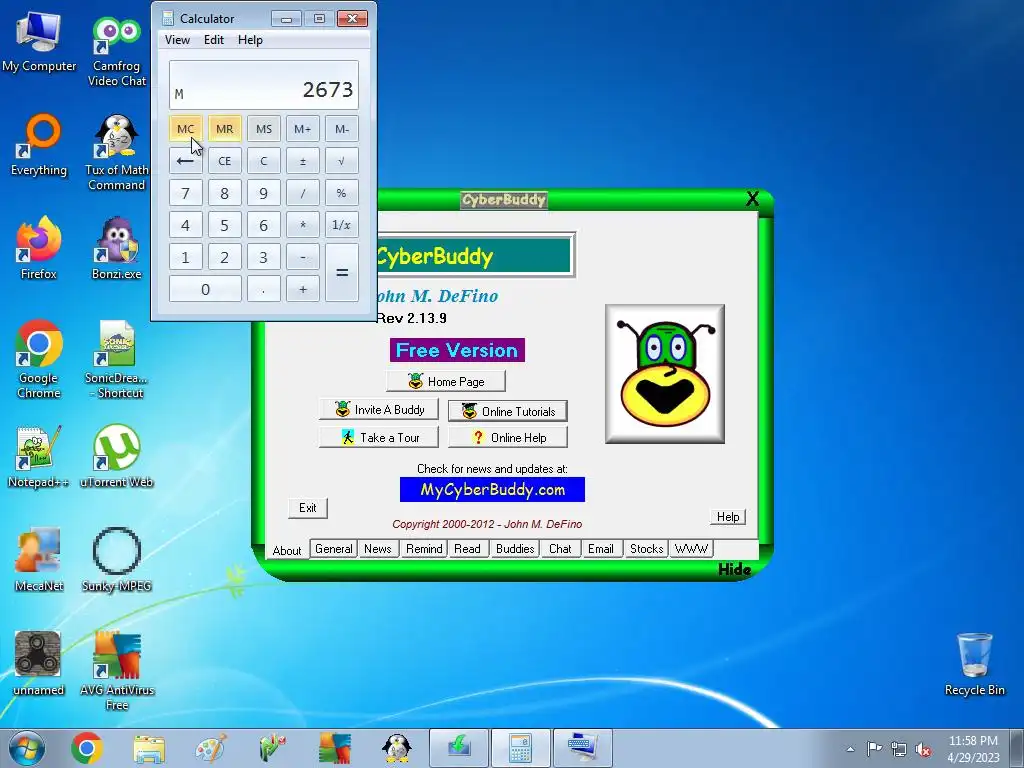1024x768 pixels.
Task: Click the CyberBuddy Help button
Action: point(728,517)
